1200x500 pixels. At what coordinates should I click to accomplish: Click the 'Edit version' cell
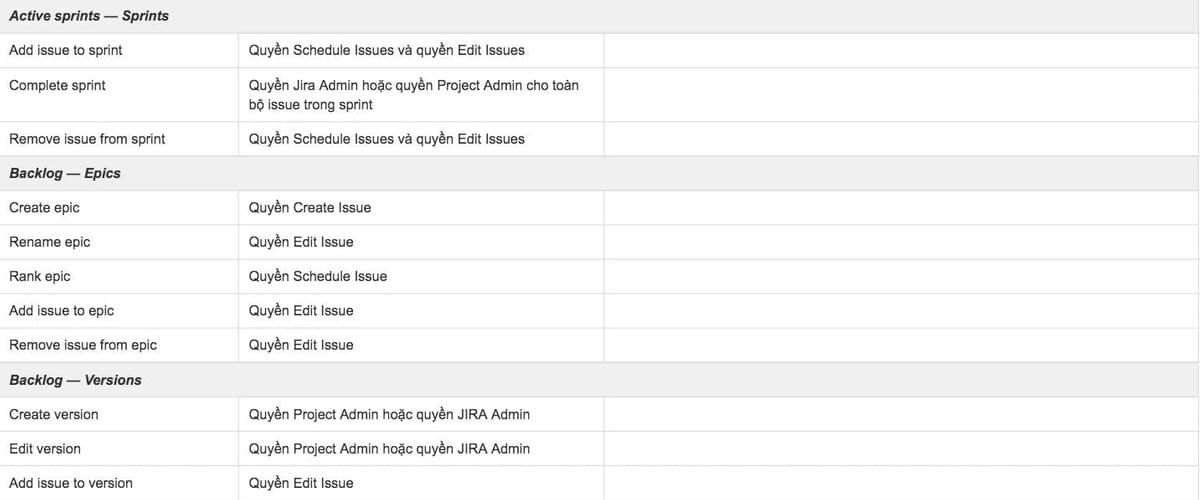click(x=45, y=449)
